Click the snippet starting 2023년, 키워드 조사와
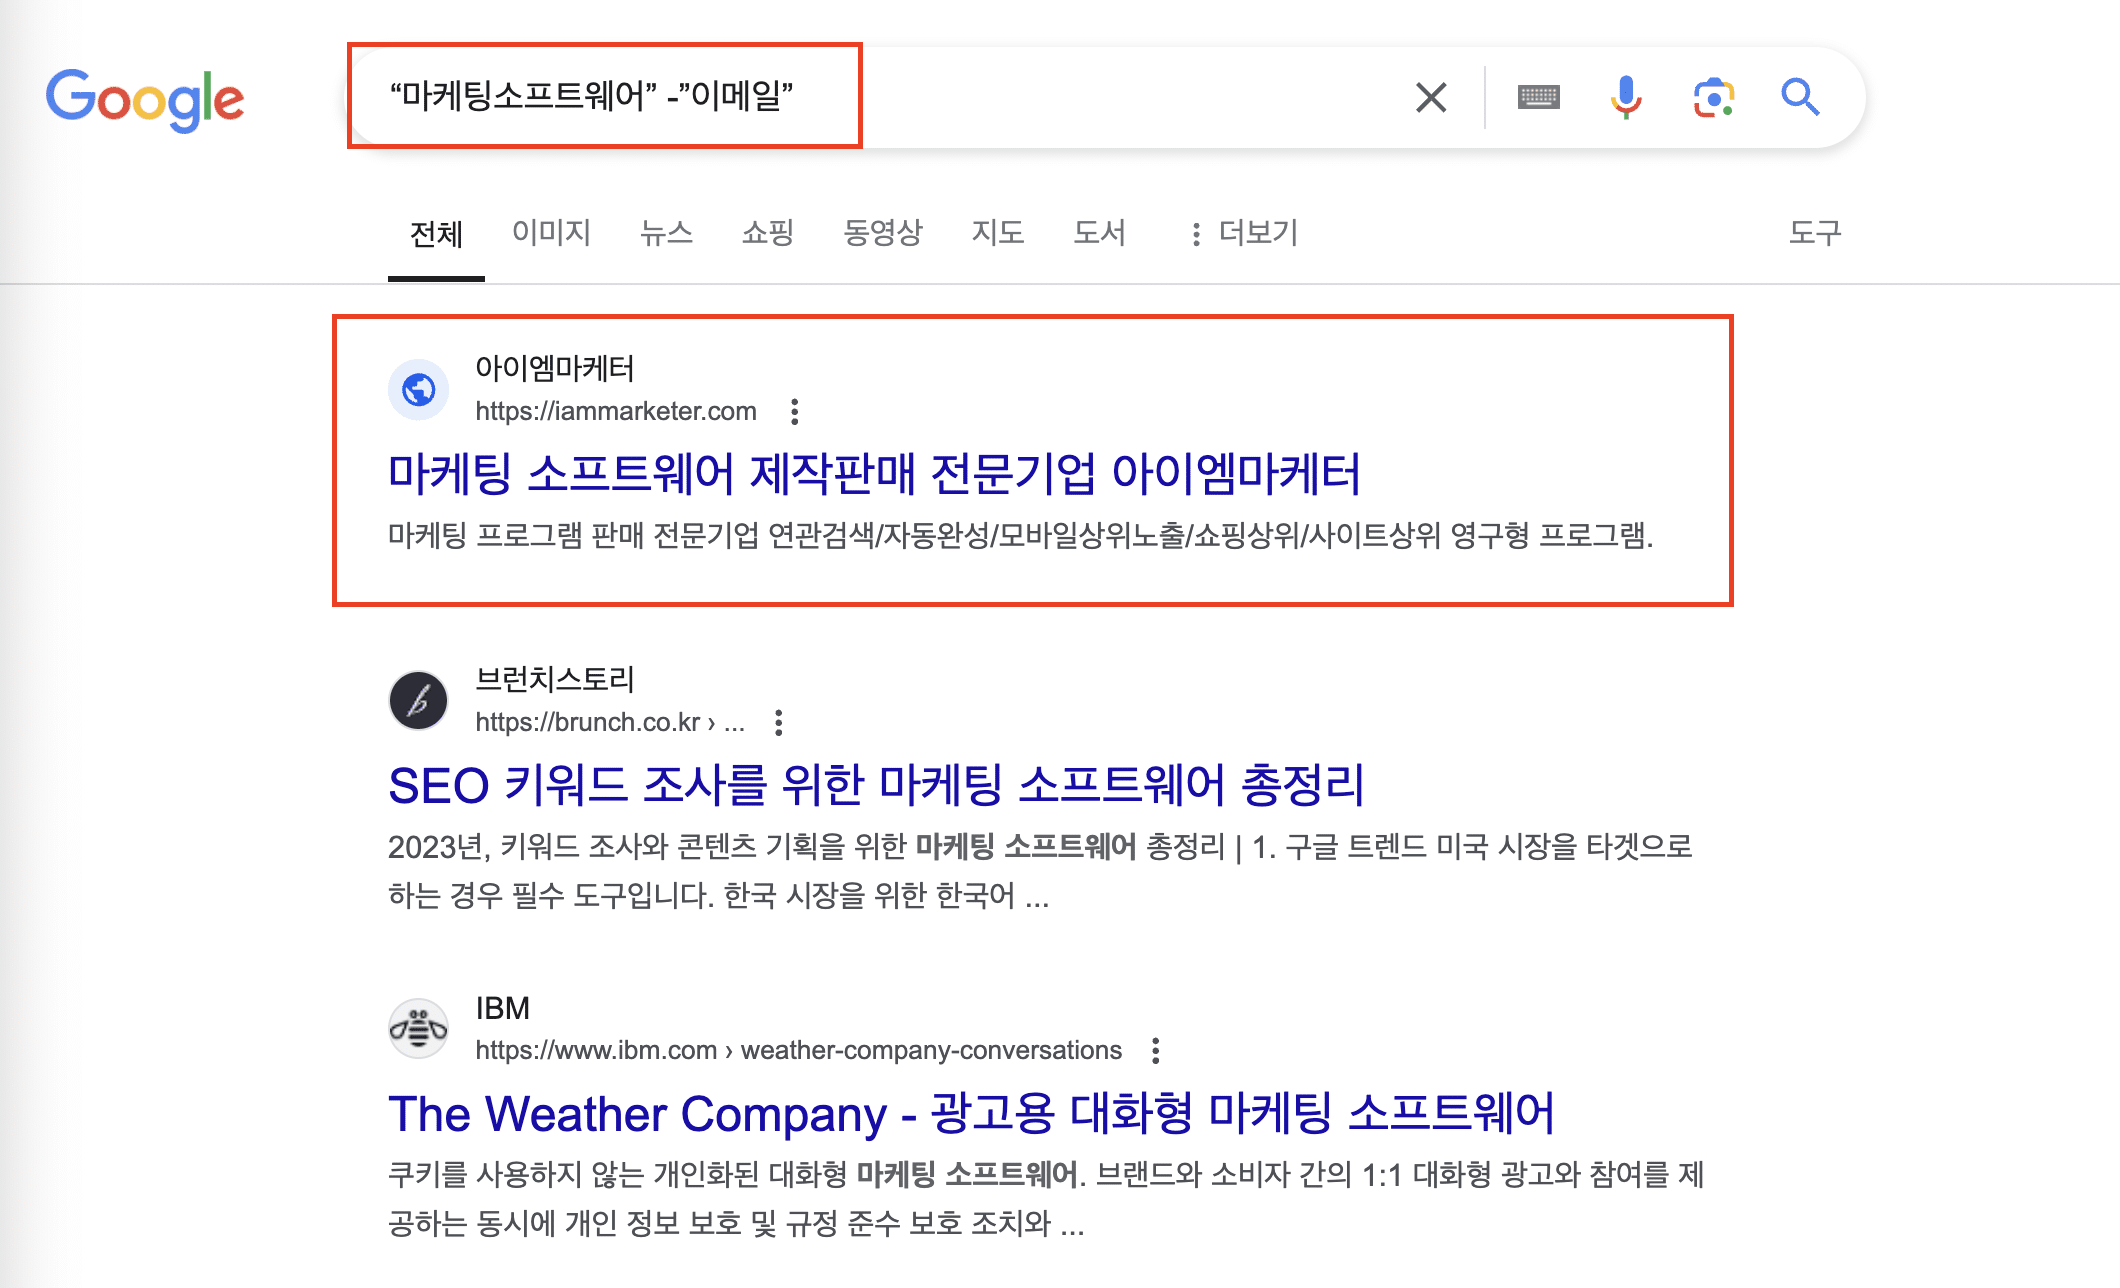The image size is (2120, 1288). click(1040, 871)
